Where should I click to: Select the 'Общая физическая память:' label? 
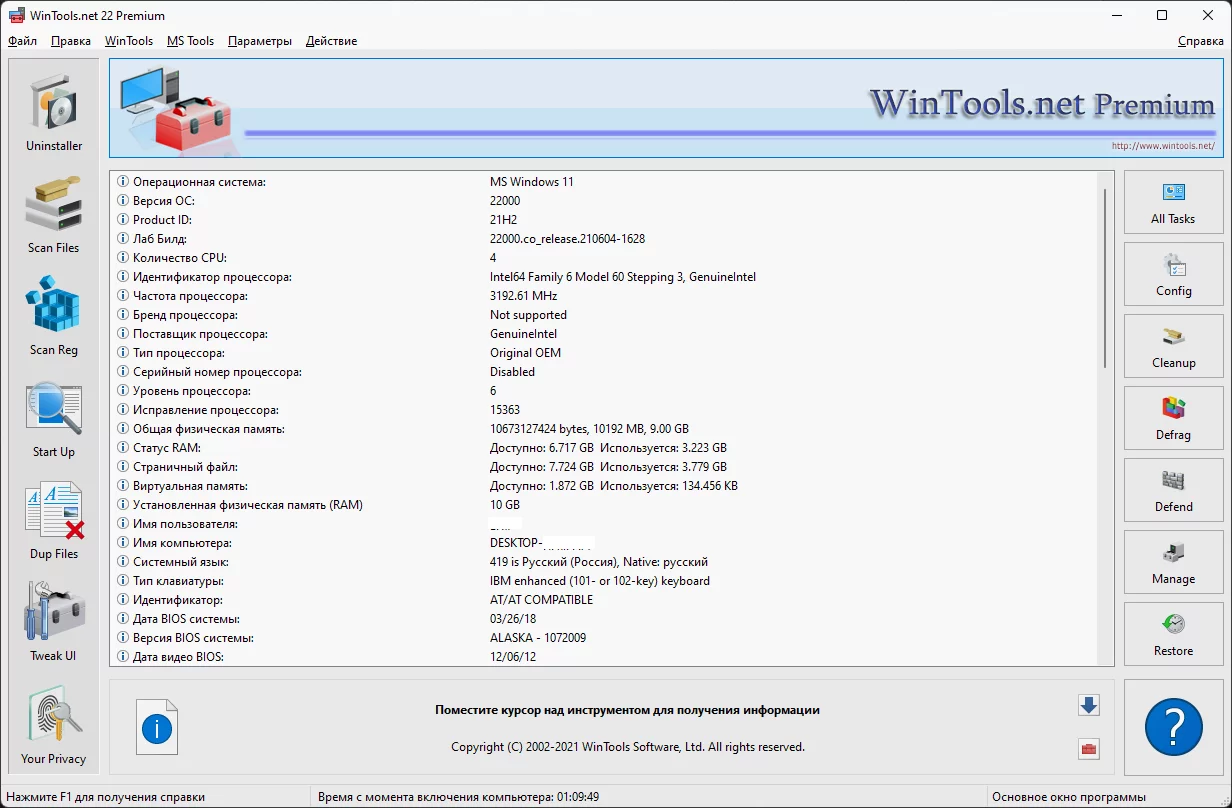tap(209, 429)
